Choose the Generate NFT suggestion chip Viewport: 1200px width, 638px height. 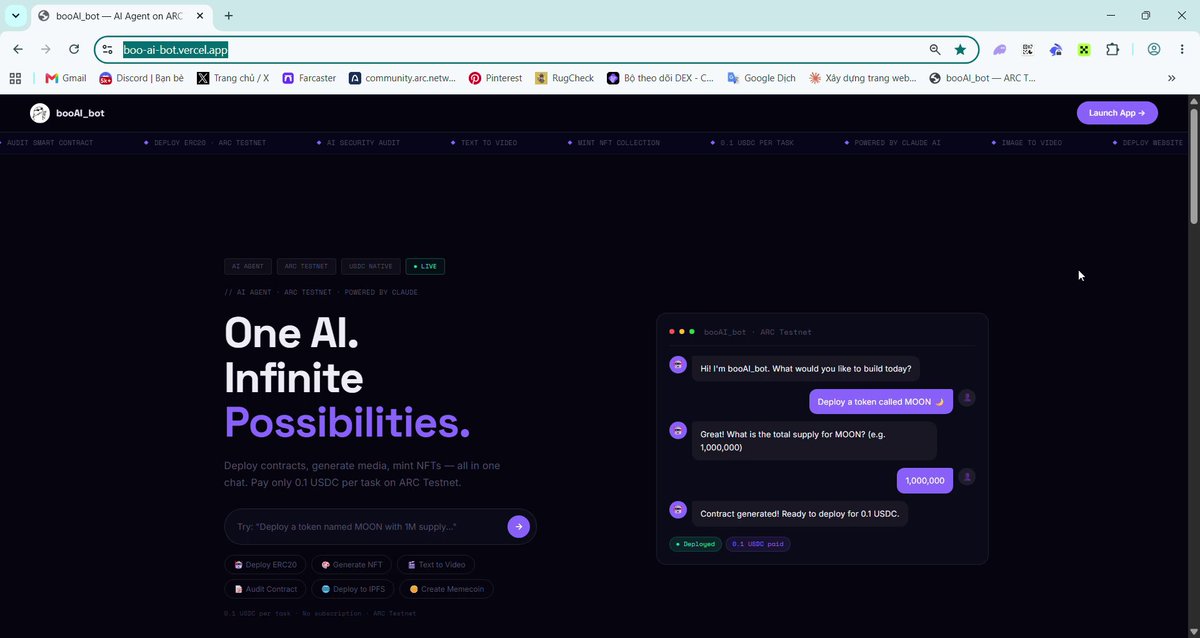click(x=352, y=565)
